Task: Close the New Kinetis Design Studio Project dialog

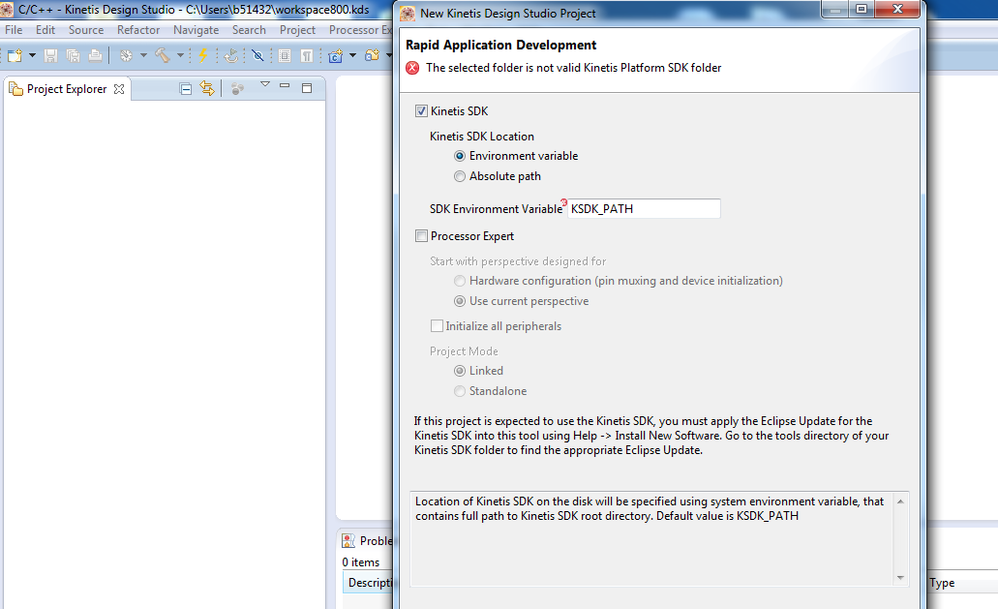Action: [x=897, y=9]
